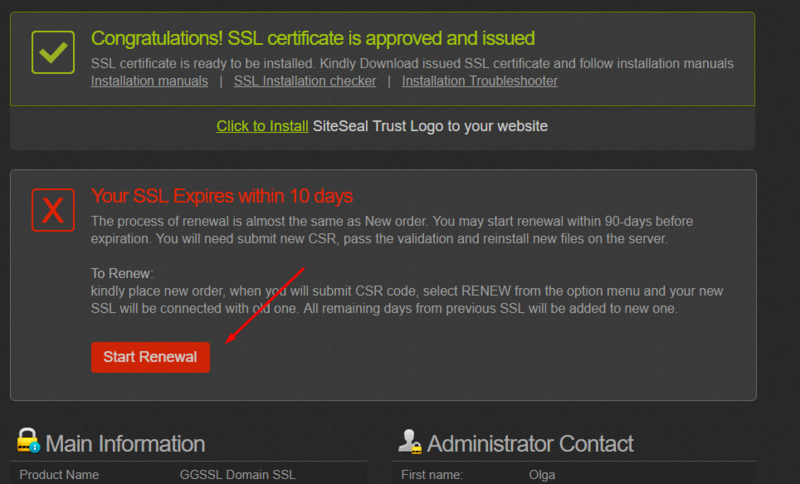Click the SSL approved and issued heading
Screen dimensions: 800x484
tap(313, 38)
